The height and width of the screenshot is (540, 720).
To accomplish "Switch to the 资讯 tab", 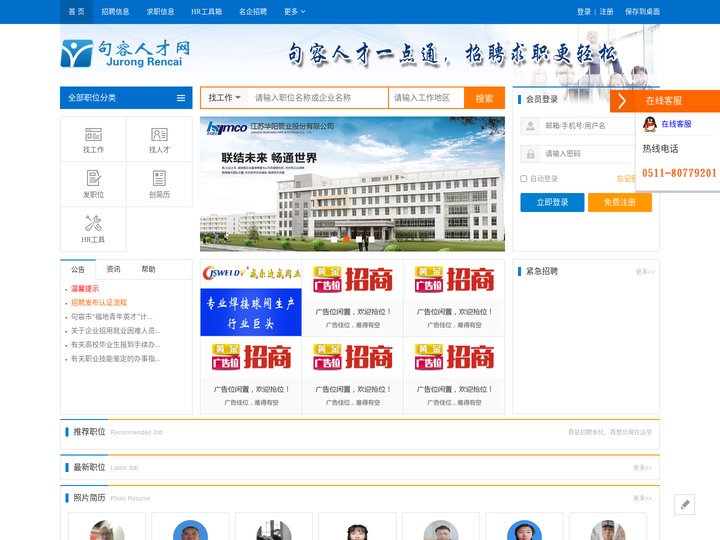I will pos(113,270).
